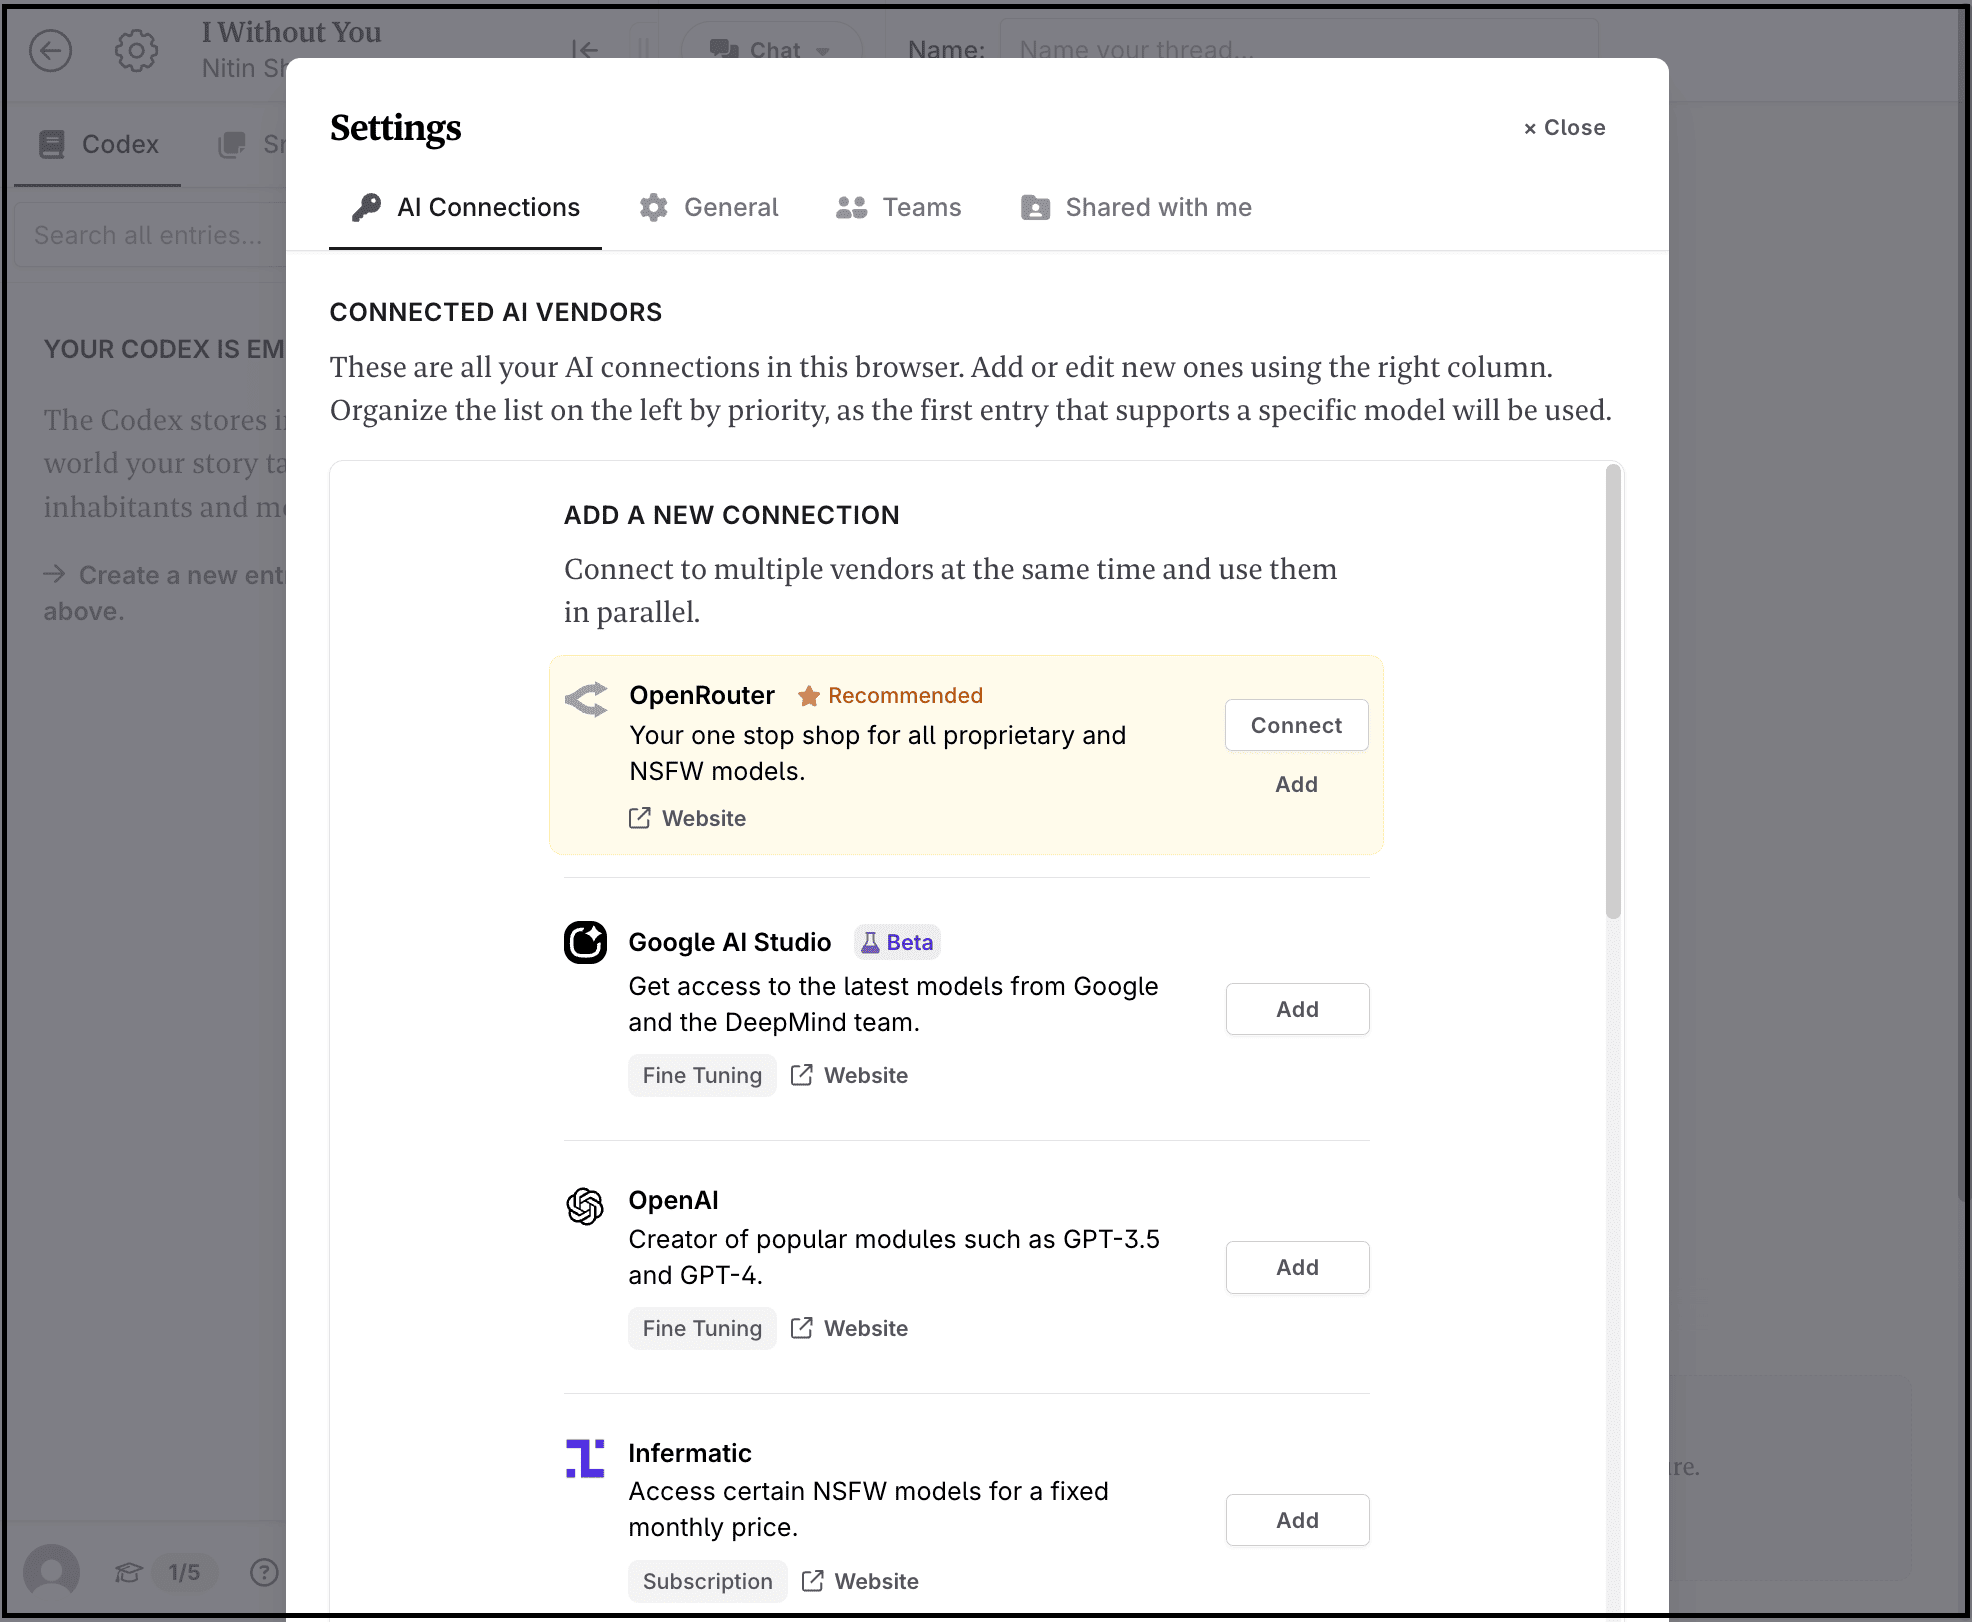Click the back arrow icon in the background header
Screen dimensions: 1972x1622
[x=50, y=50]
